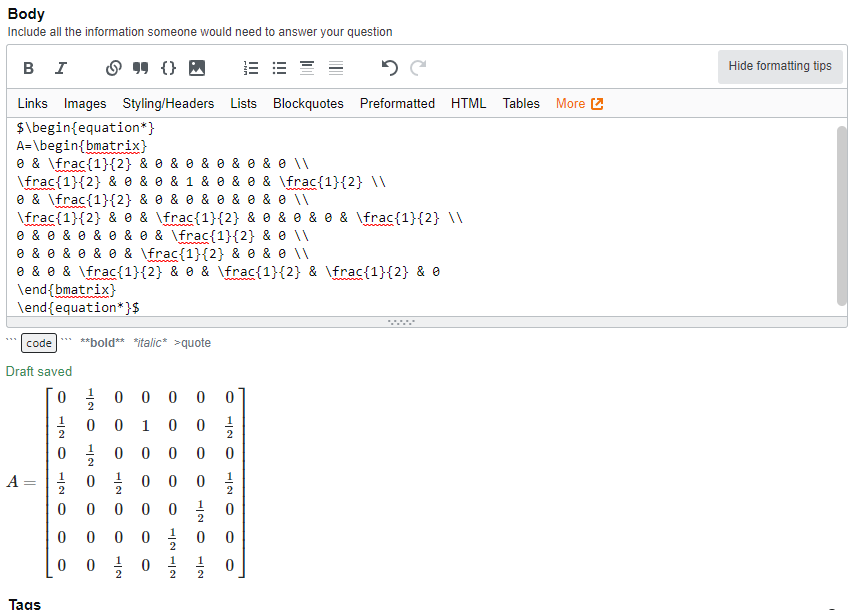The image size is (859, 610).
Task: Insert inline code with the curly braces icon
Action: pyautogui.click(x=168, y=68)
